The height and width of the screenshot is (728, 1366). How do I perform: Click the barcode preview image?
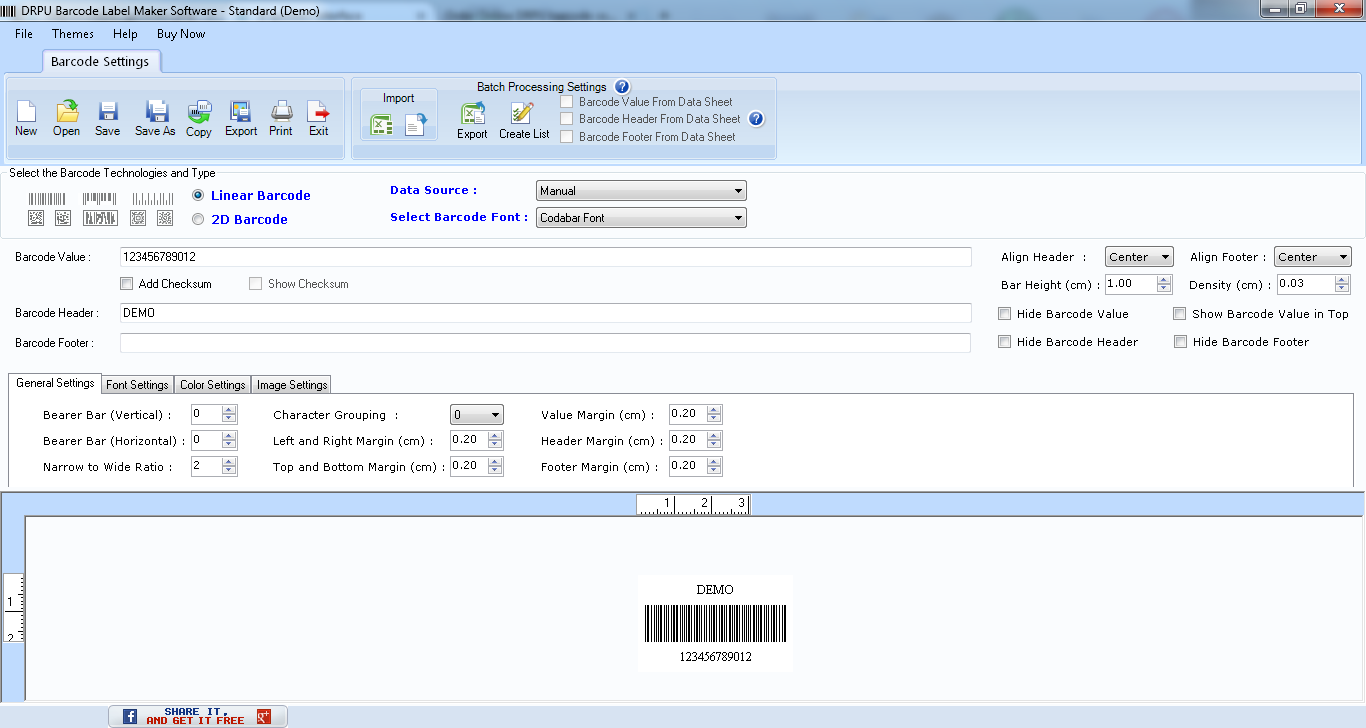pos(715,623)
